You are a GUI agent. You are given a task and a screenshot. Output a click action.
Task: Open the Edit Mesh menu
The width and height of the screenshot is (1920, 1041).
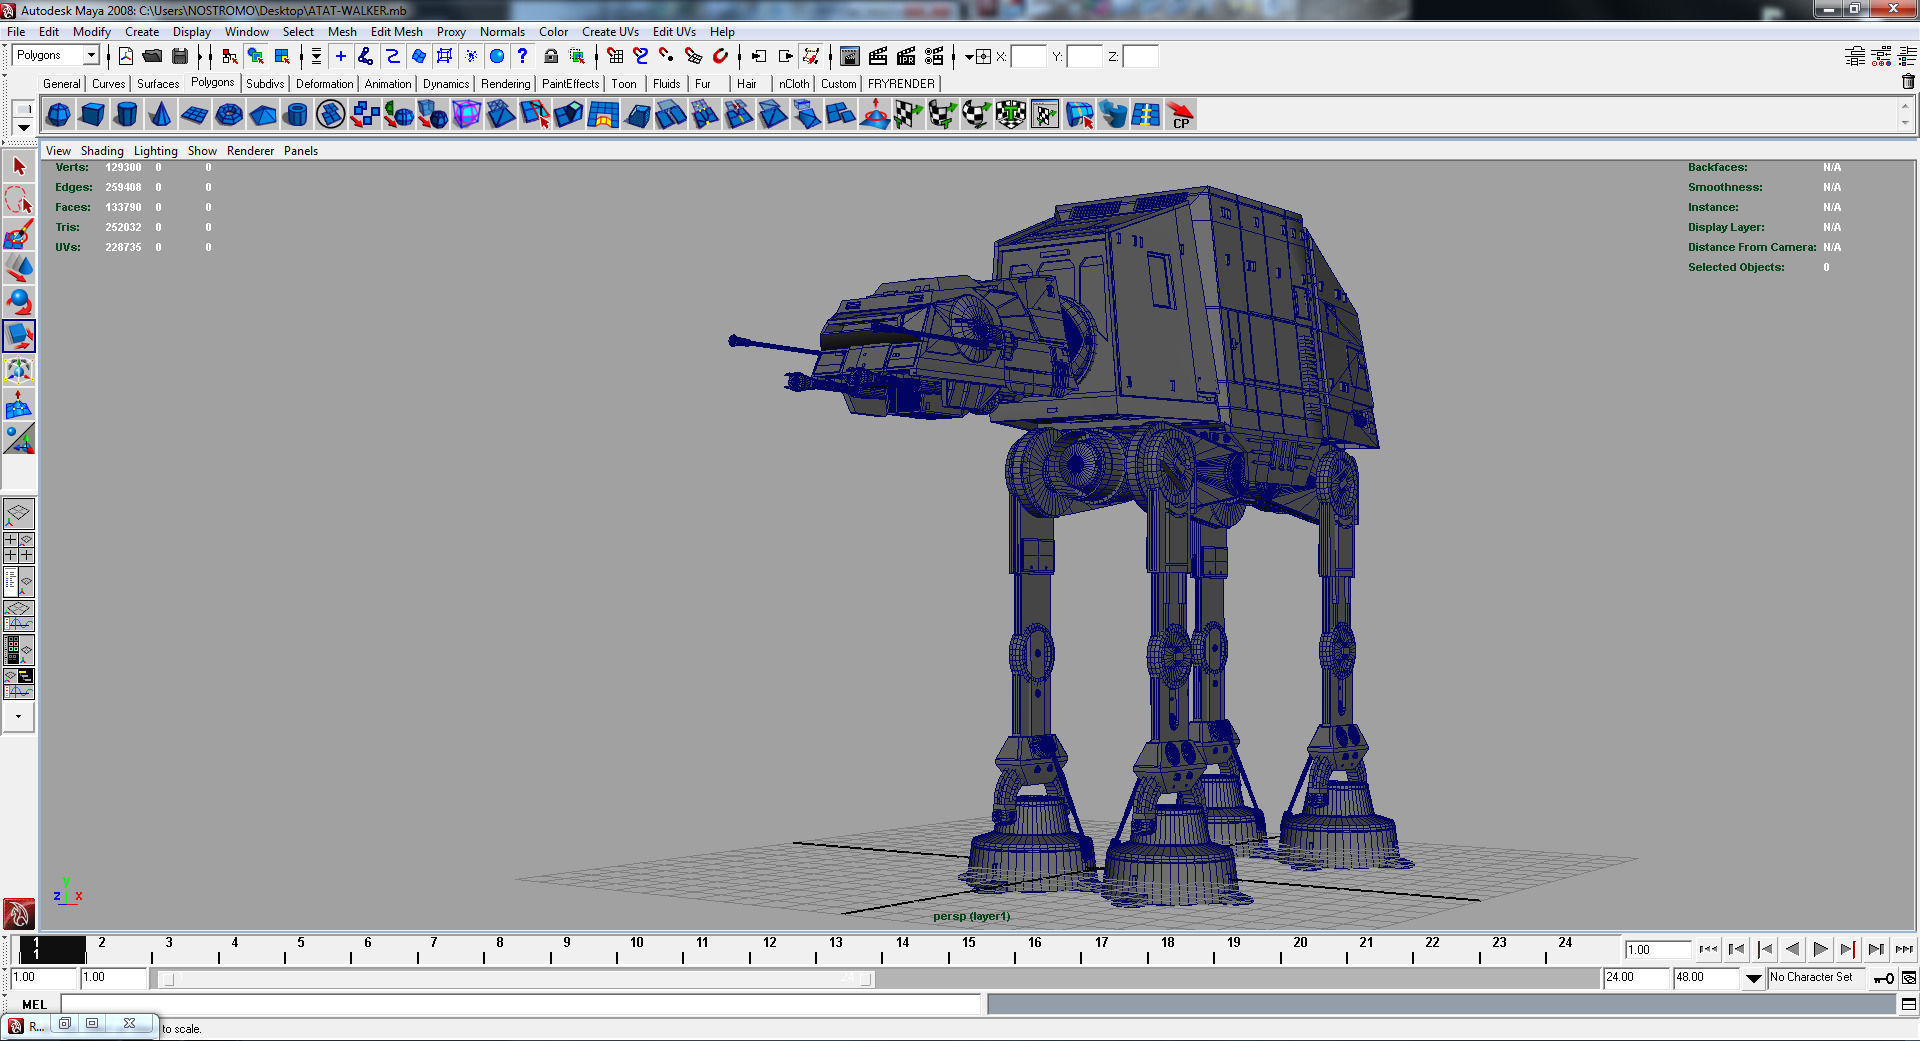click(396, 32)
